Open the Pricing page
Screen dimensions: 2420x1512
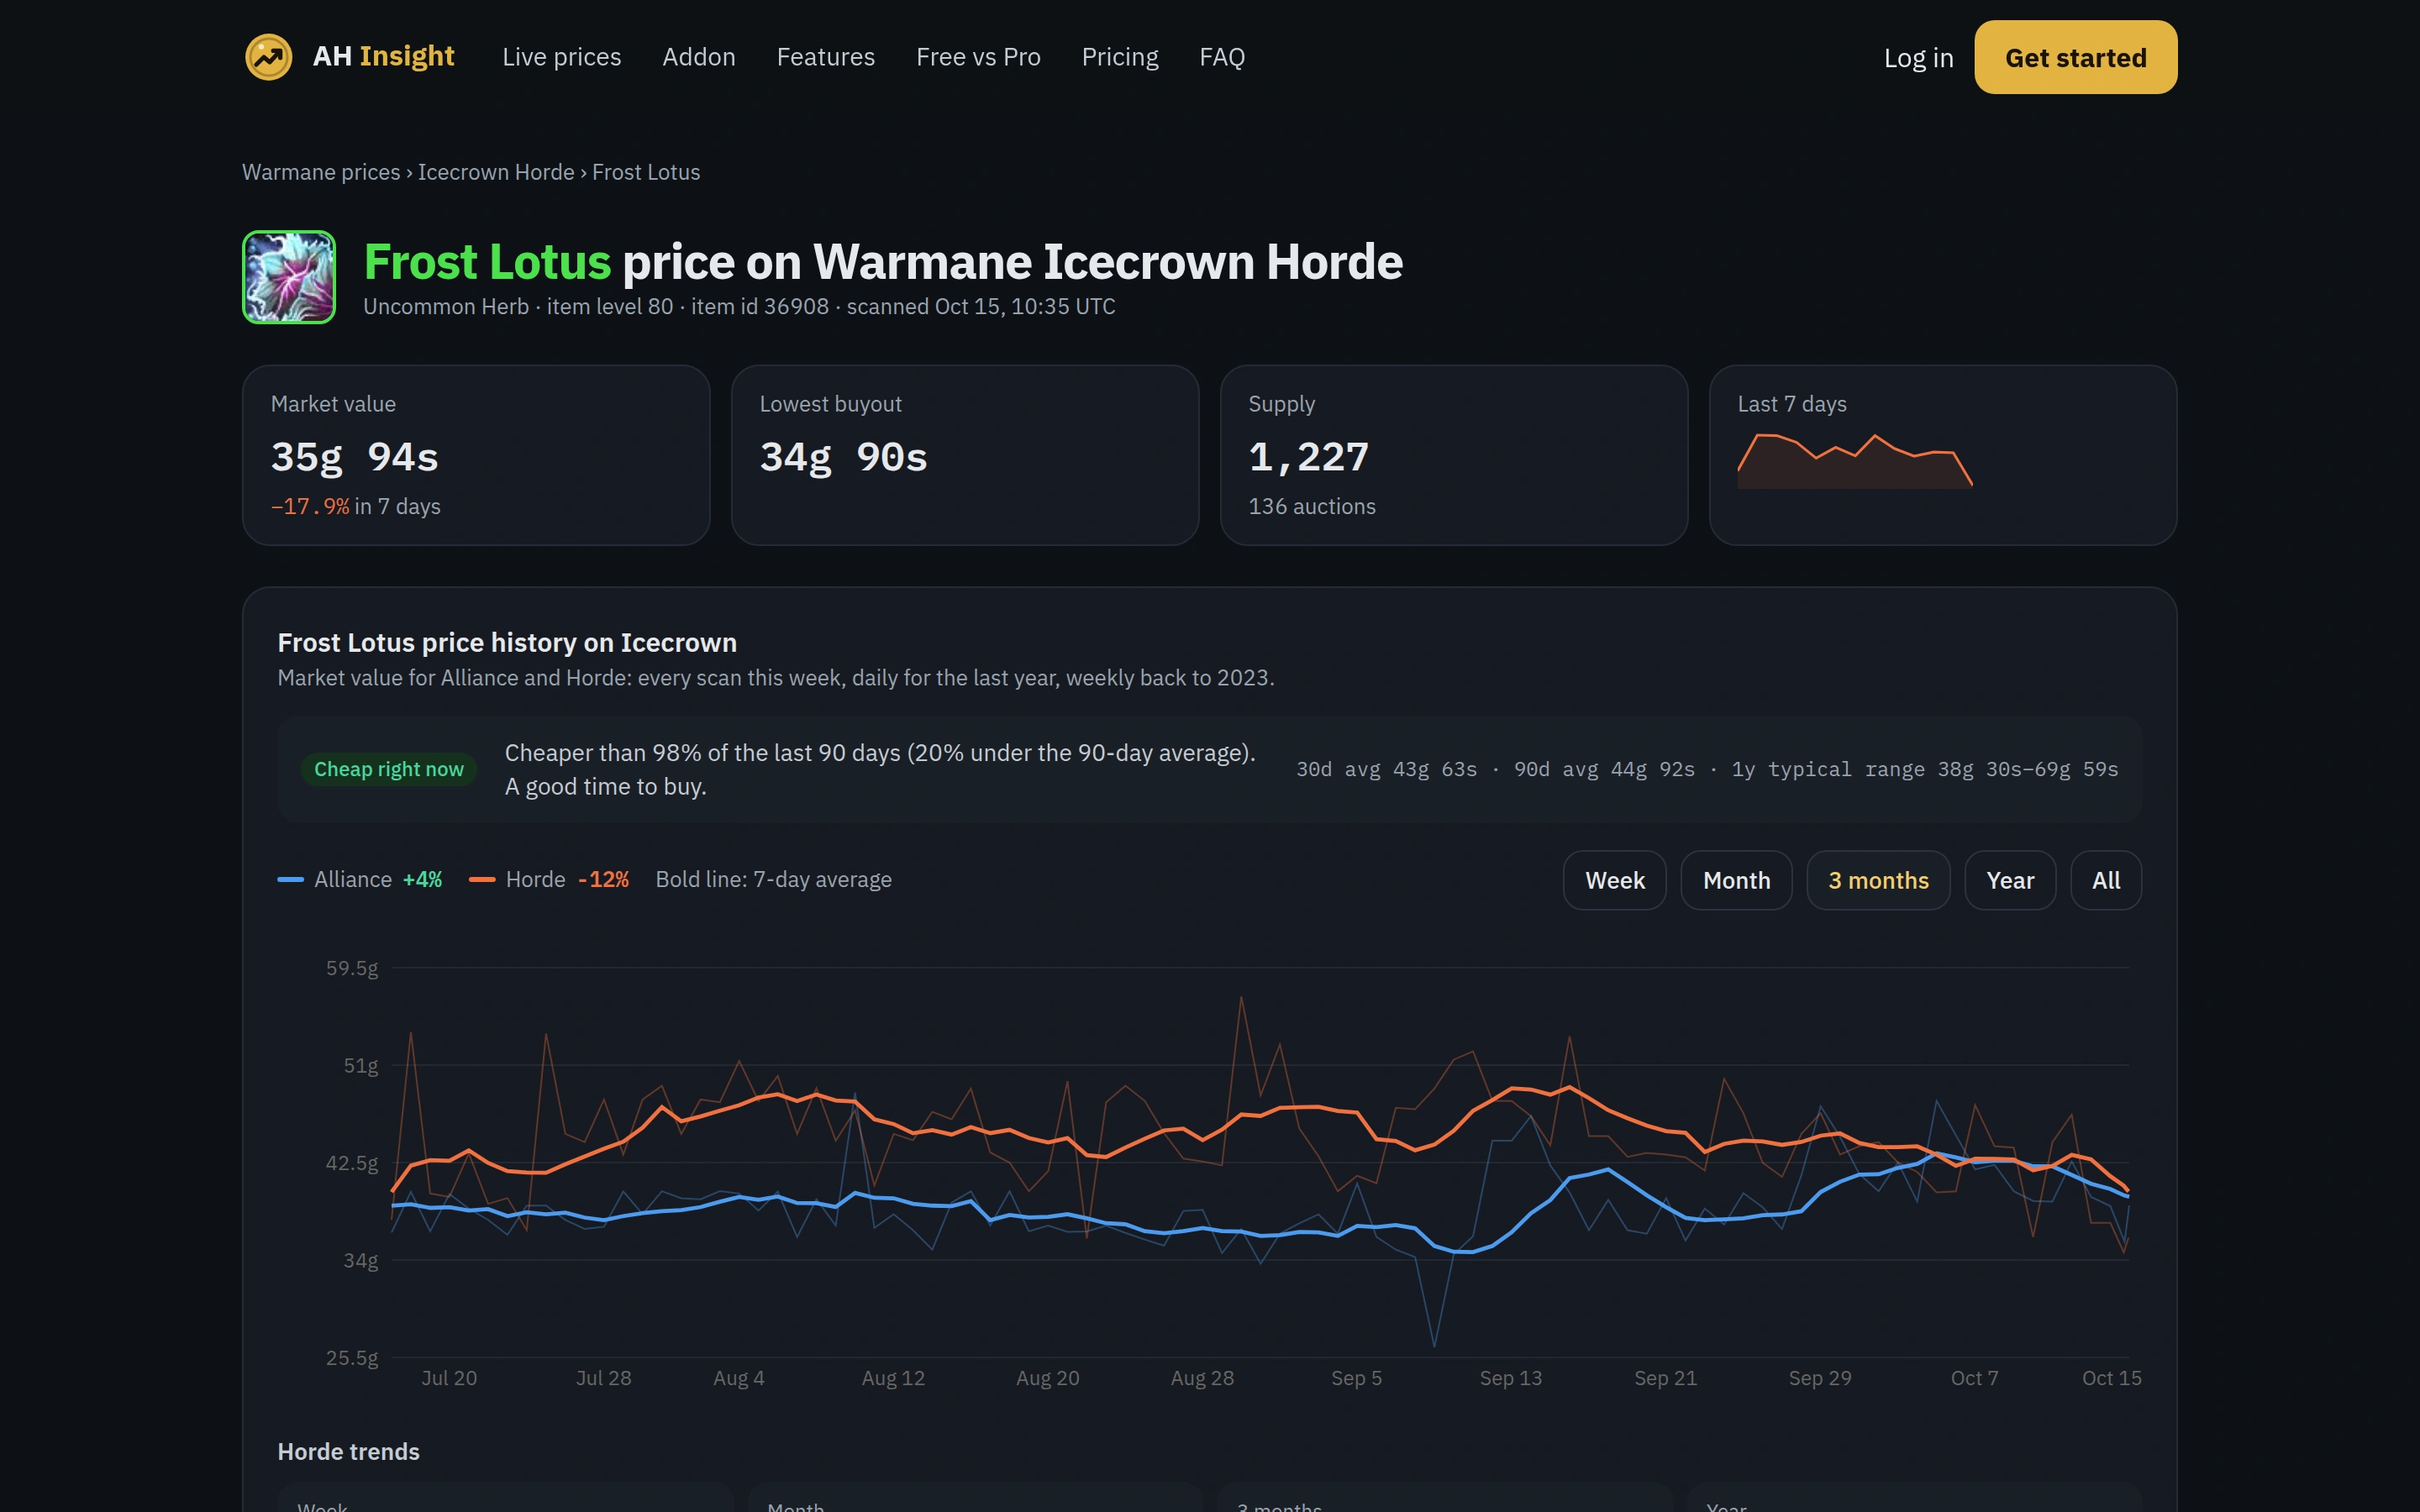click(x=1119, y=57)
